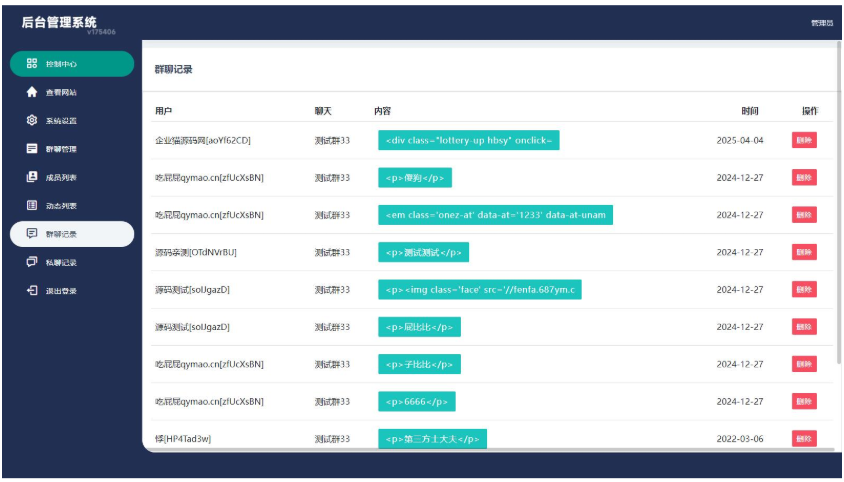Delete the record dated 2022-03-06
The image size is (844, 482).
click(804, 439)
